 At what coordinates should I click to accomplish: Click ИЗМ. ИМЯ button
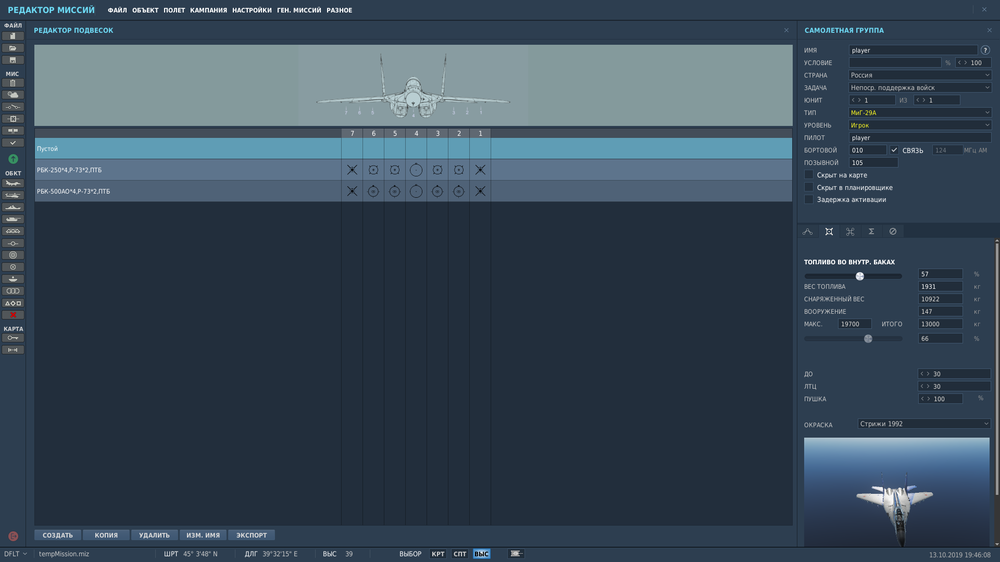[x=203, y=535]
